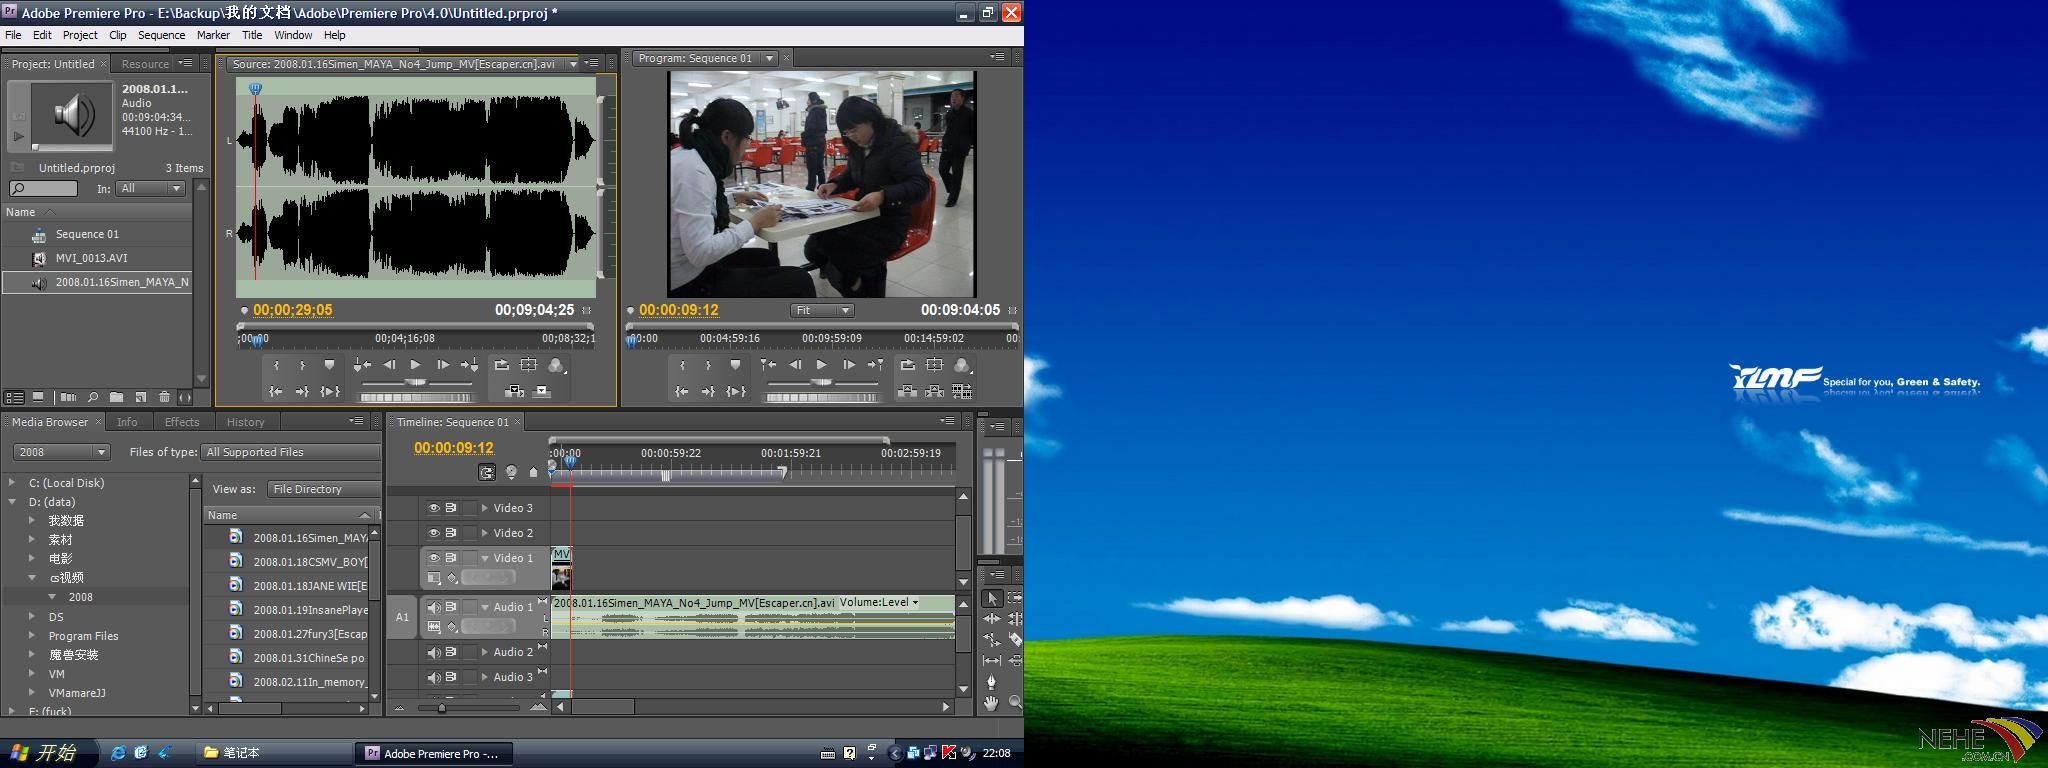
Task: Open Files of type dropdown
Action: point(291,452)
